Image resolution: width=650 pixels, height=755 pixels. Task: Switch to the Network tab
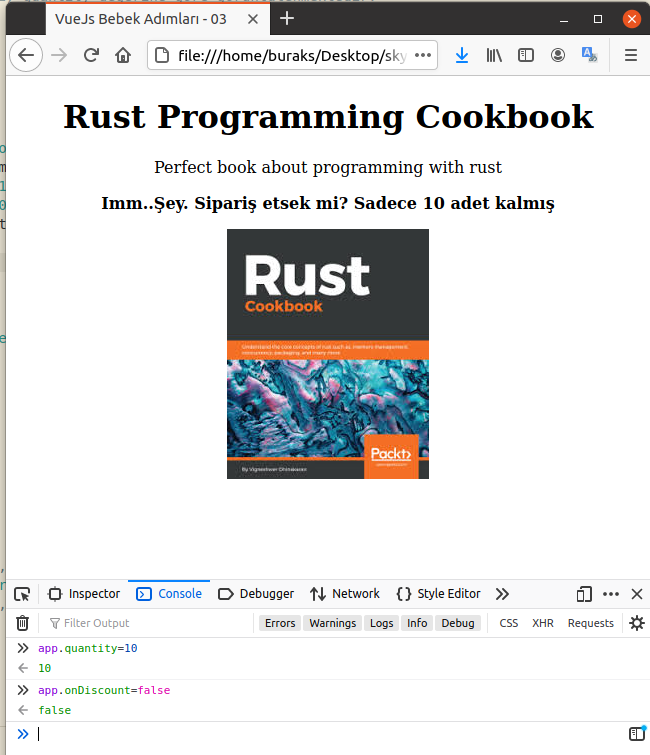click(345, 594)
